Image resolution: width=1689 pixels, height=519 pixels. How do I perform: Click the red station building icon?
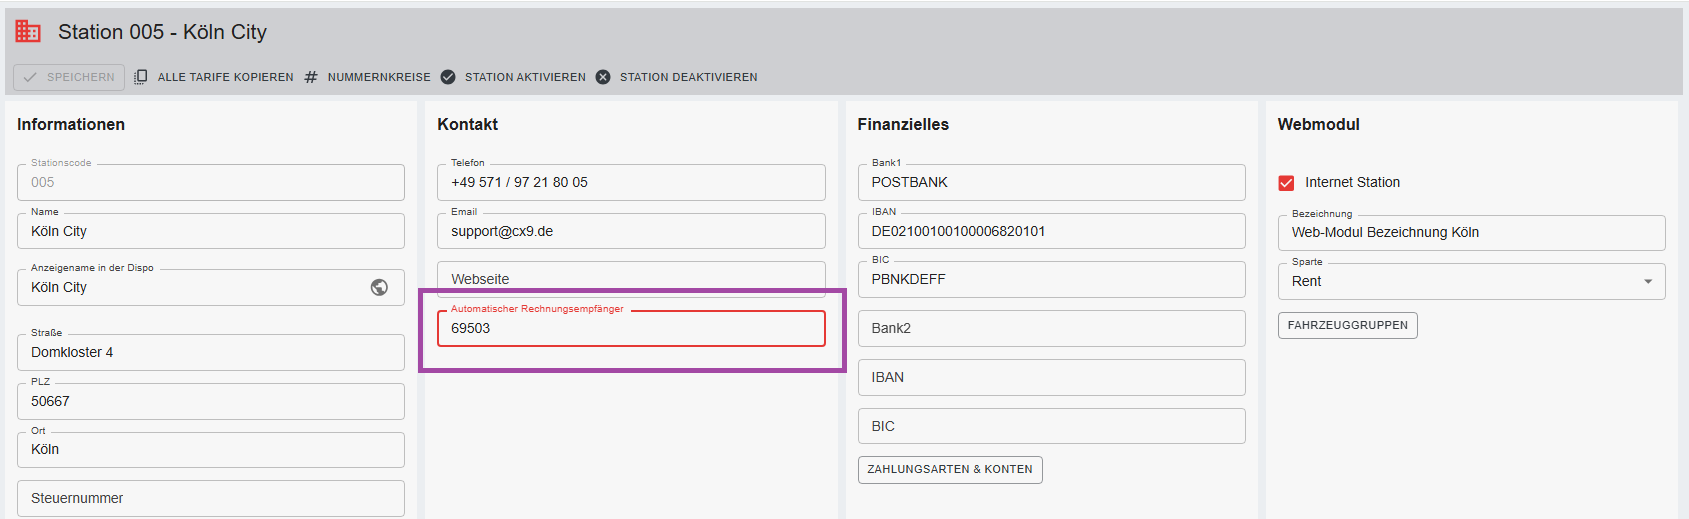pos(28,32)
